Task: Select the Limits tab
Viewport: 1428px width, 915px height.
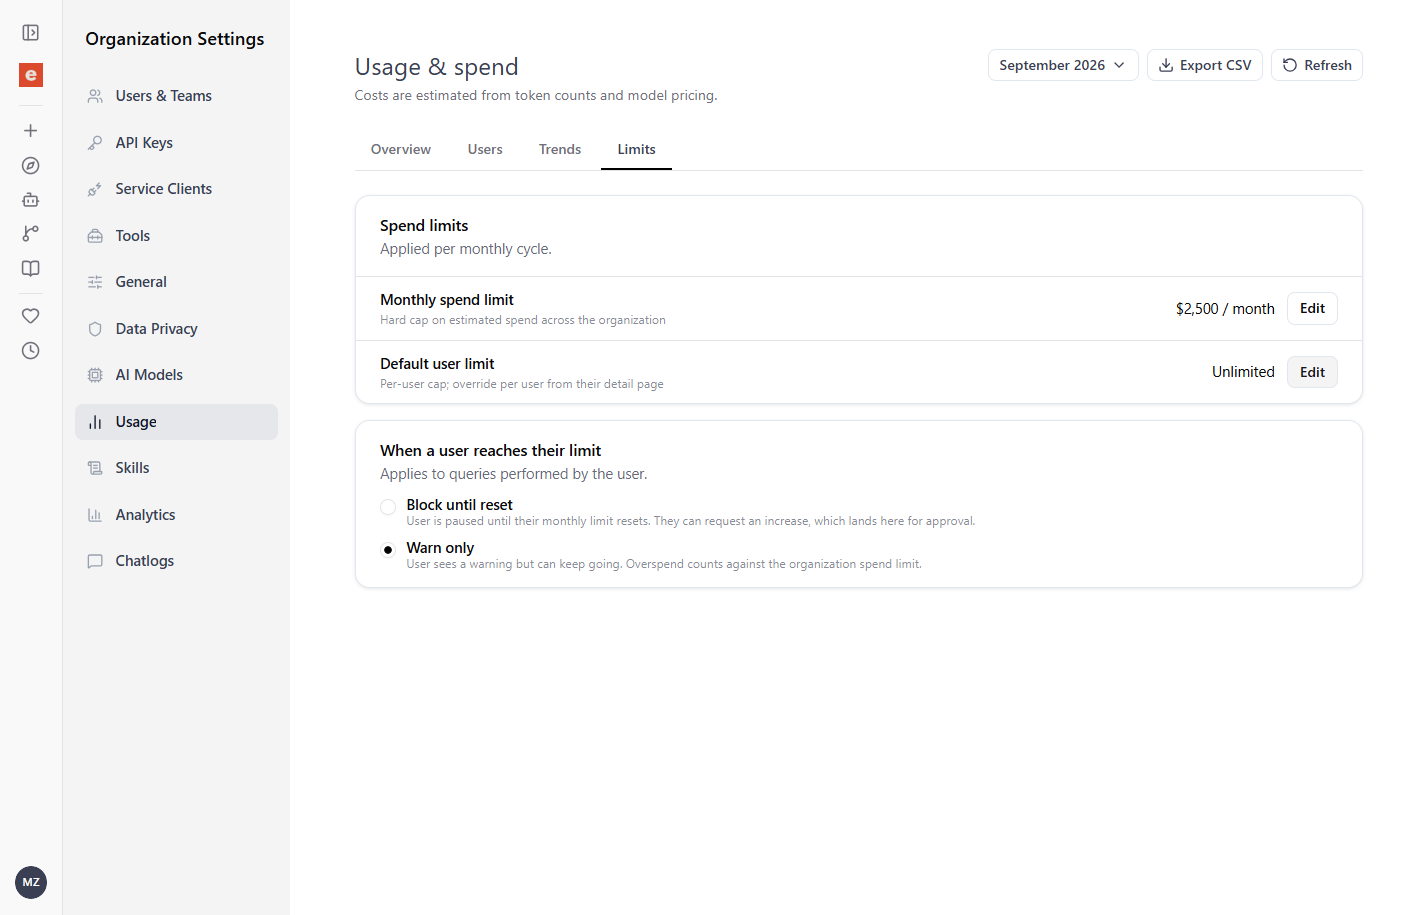Action: pos(636,149)
